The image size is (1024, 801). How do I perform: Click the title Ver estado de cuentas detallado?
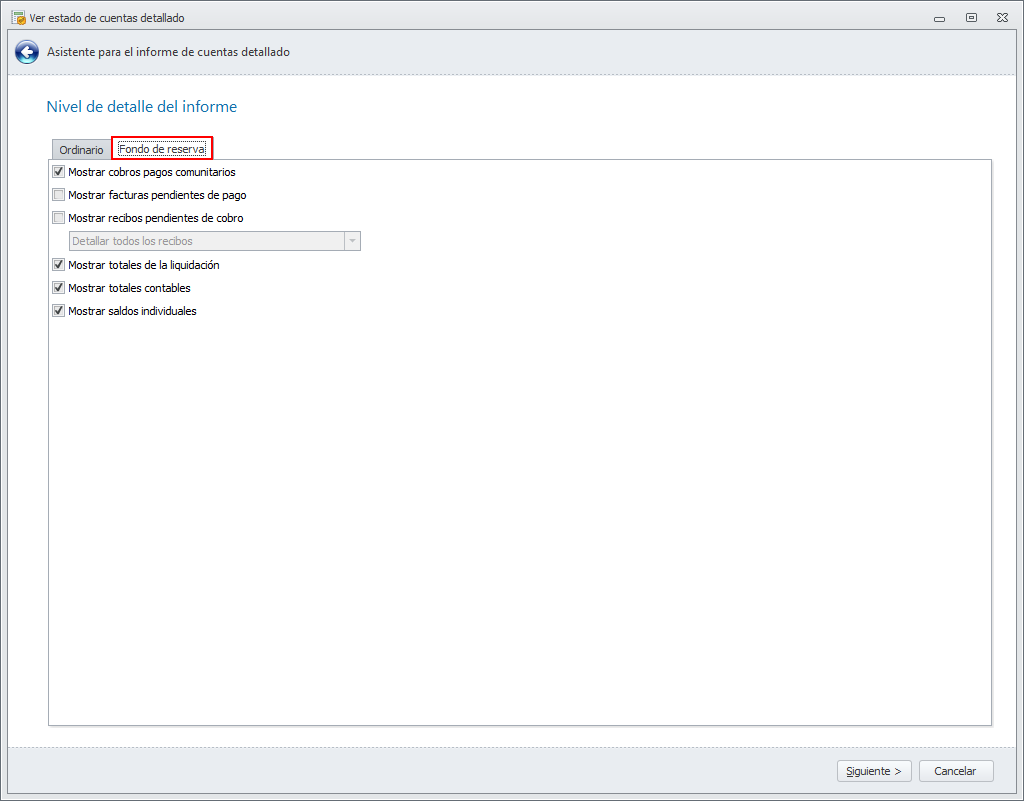[x=107, y=18]
